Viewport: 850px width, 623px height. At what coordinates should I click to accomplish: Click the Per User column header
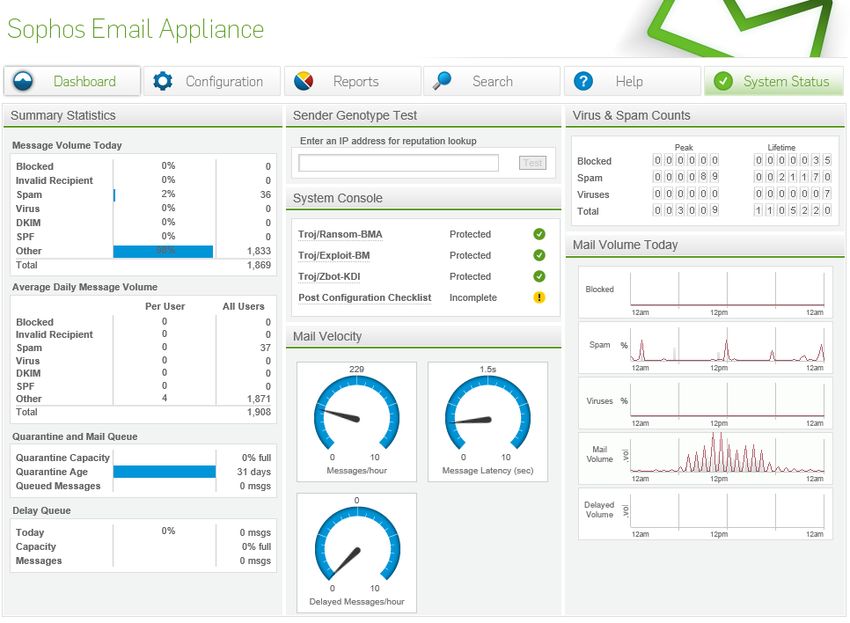tap(165, 306)
